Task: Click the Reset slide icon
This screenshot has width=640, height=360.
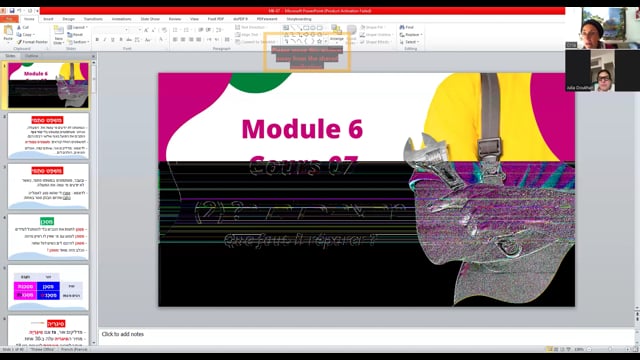Action: 75,35
